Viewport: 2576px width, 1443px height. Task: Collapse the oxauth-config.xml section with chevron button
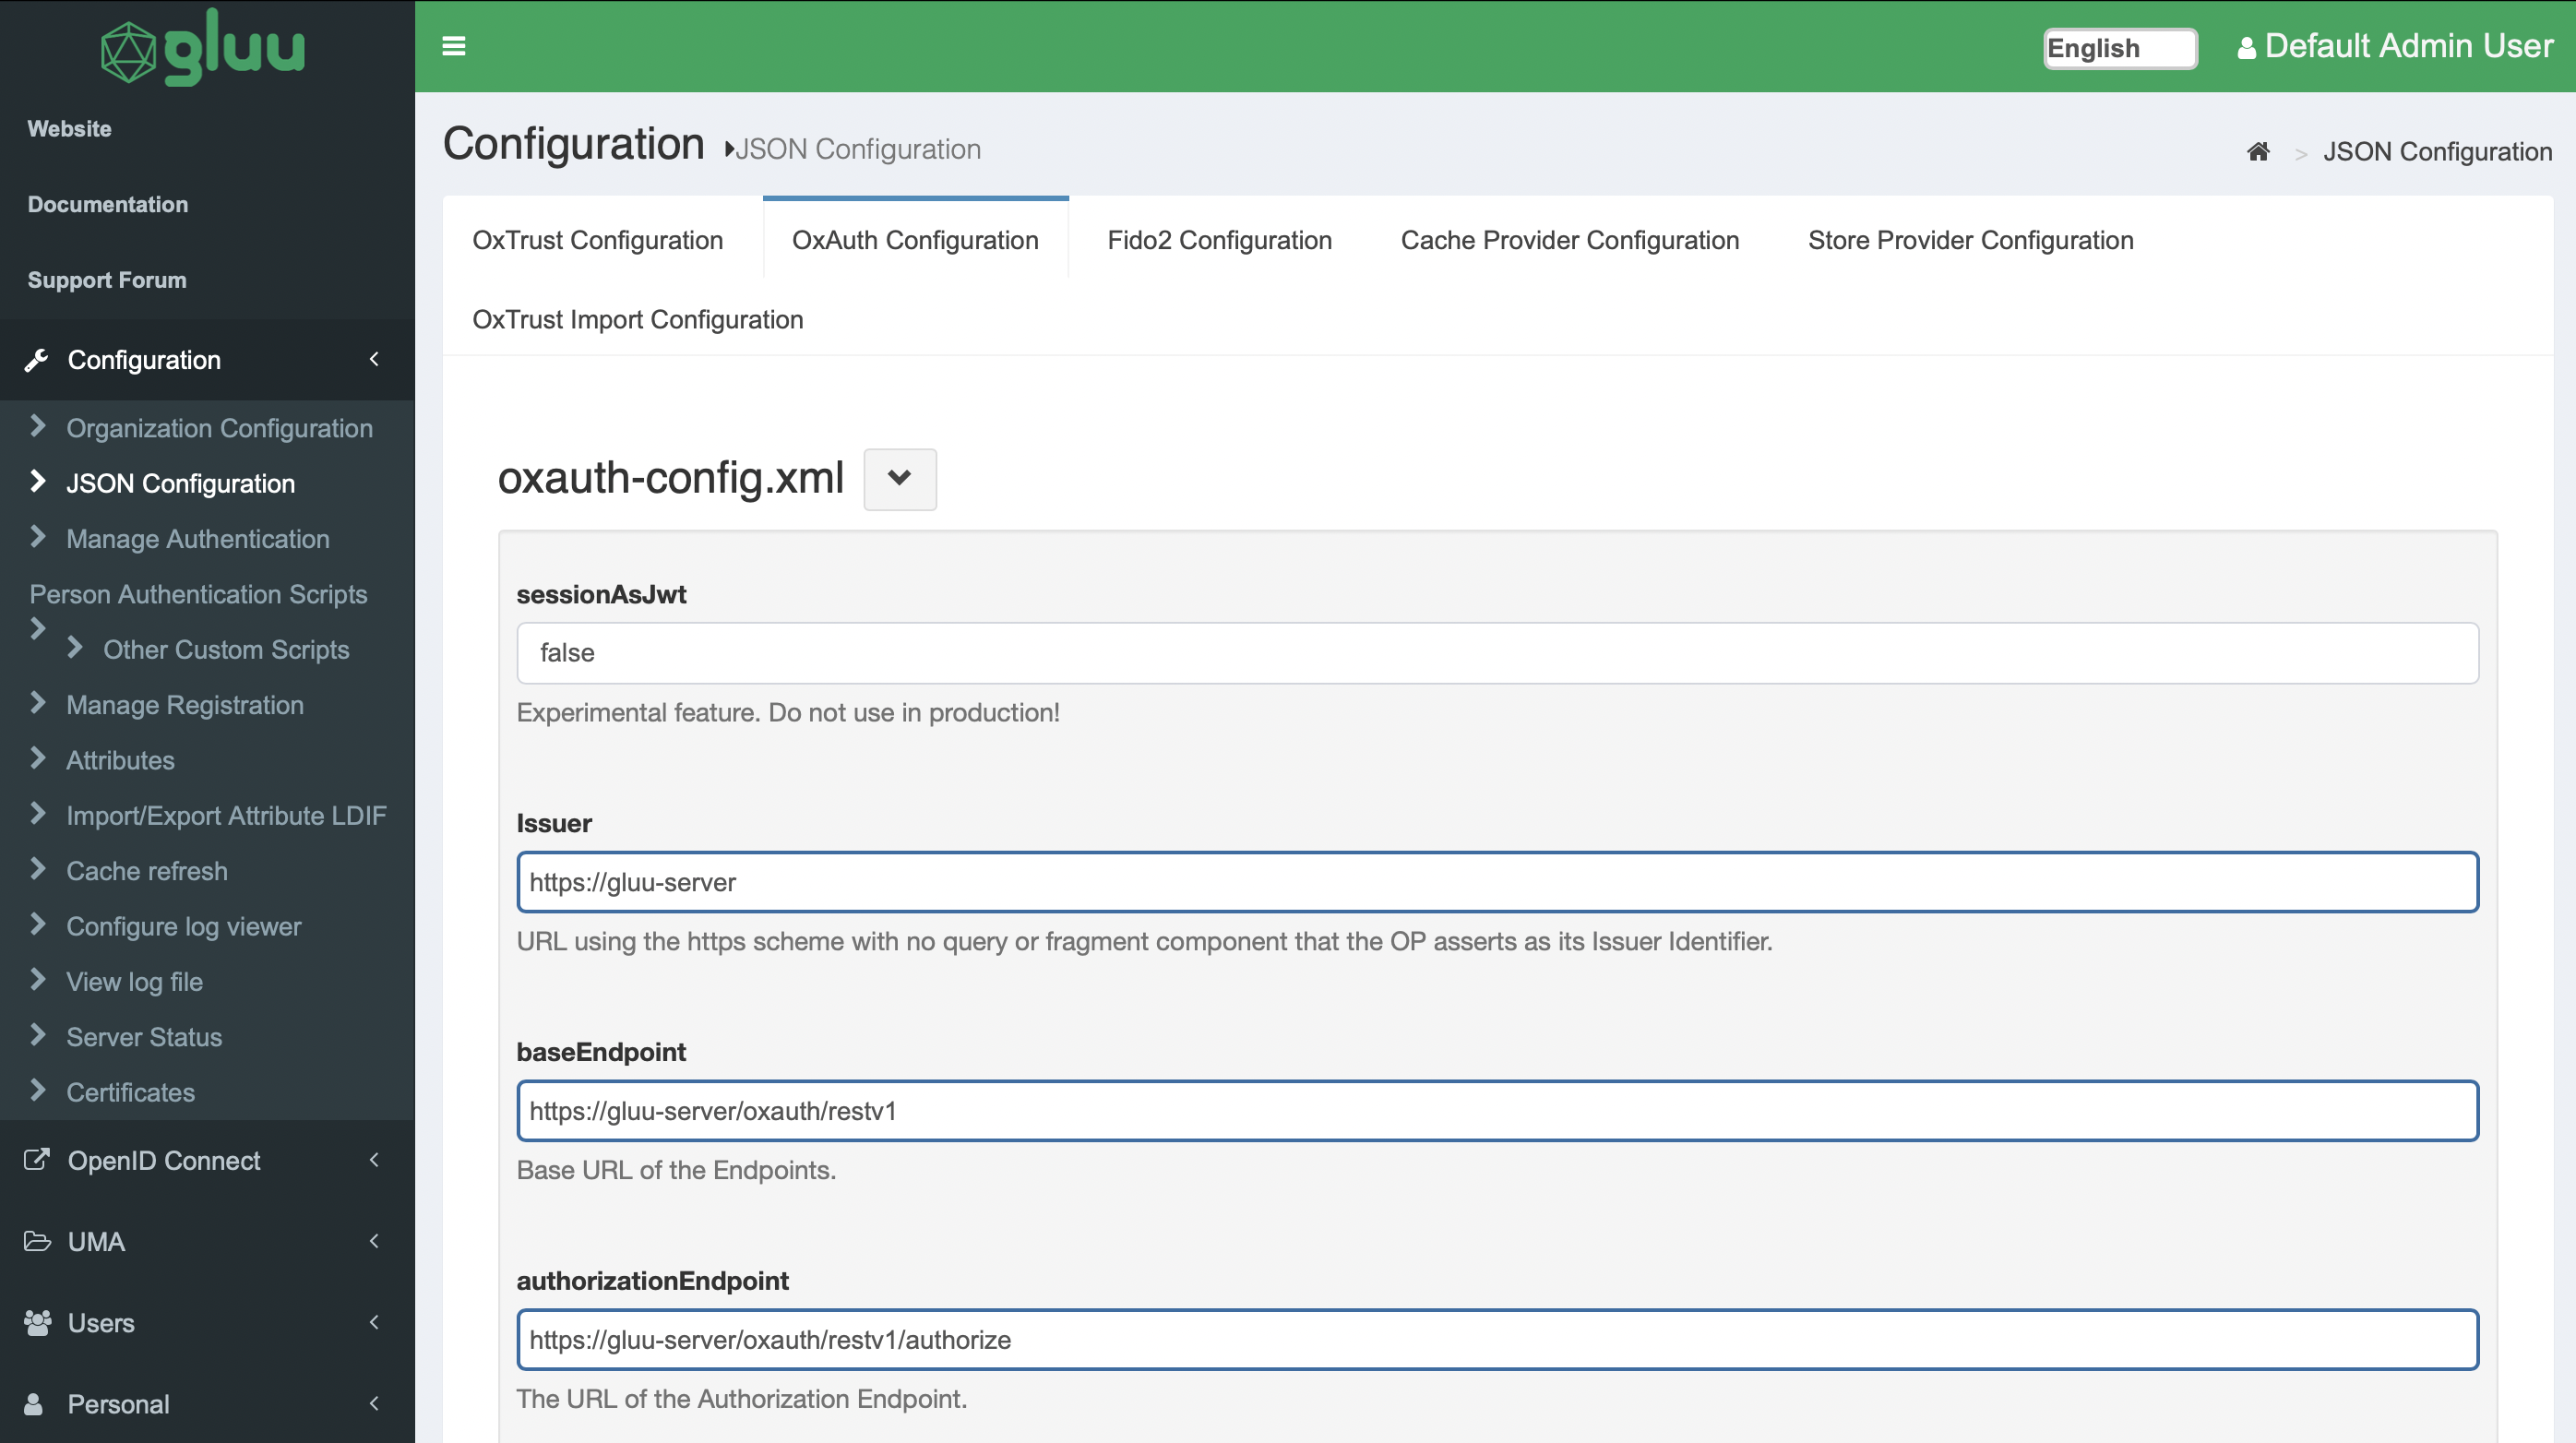point(899,478)
